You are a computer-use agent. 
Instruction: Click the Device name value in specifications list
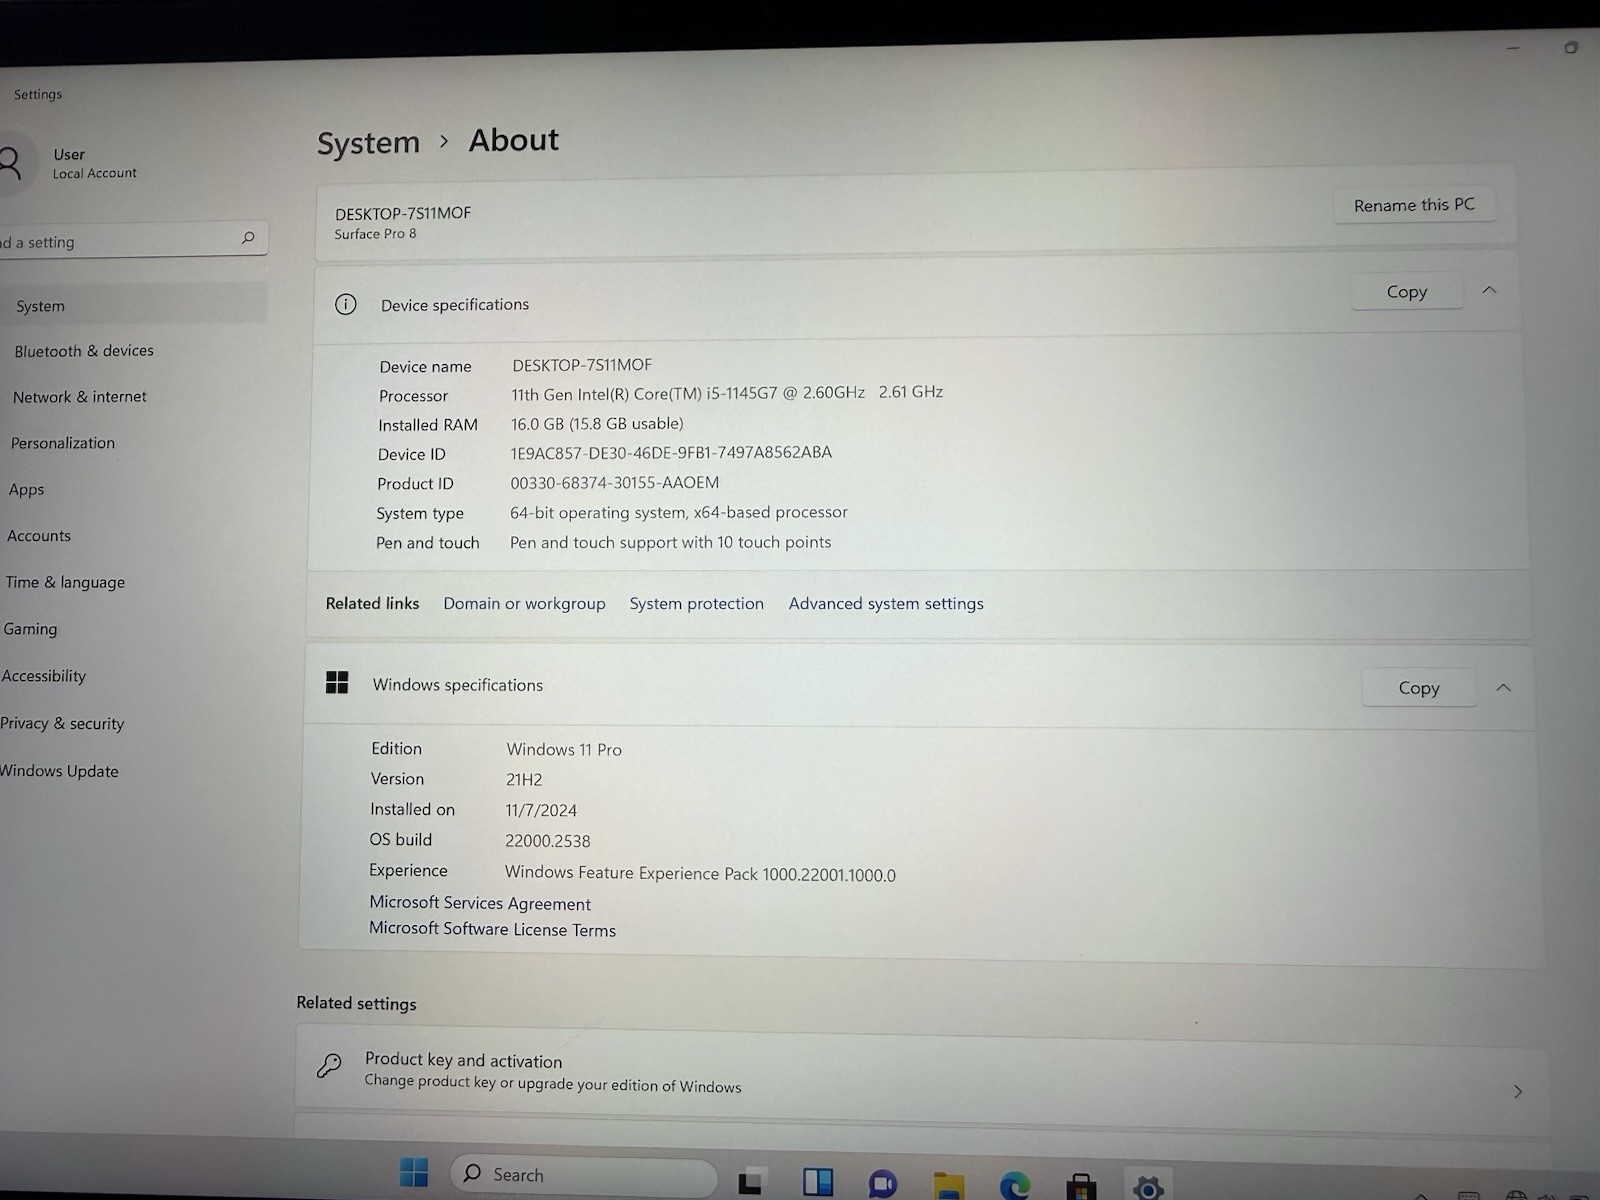pos(582,365)
